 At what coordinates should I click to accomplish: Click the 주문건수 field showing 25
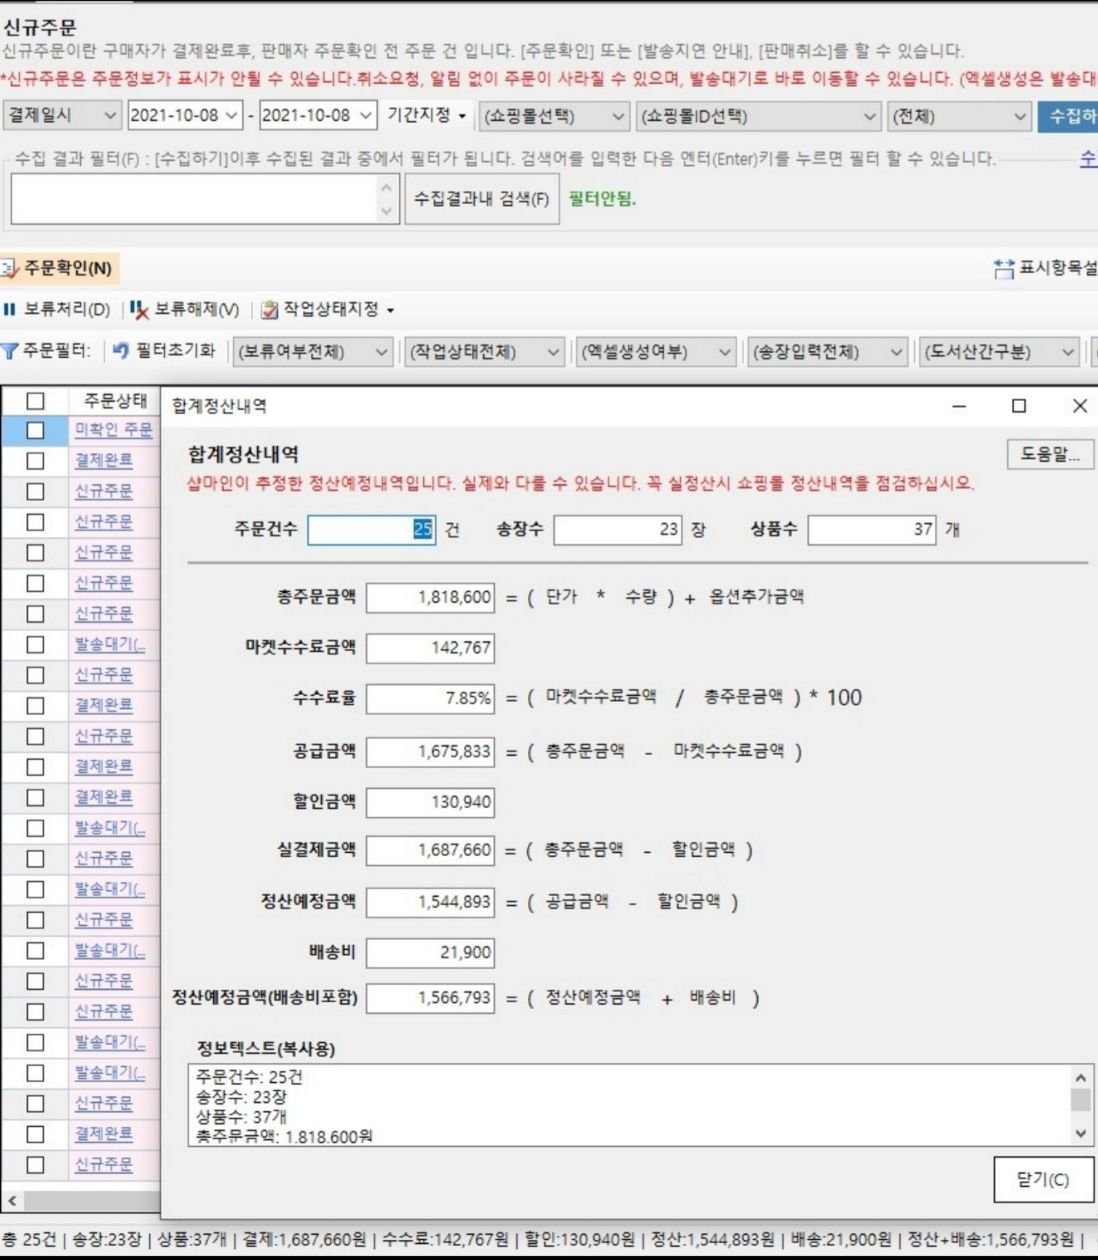[x=371, y=530]
